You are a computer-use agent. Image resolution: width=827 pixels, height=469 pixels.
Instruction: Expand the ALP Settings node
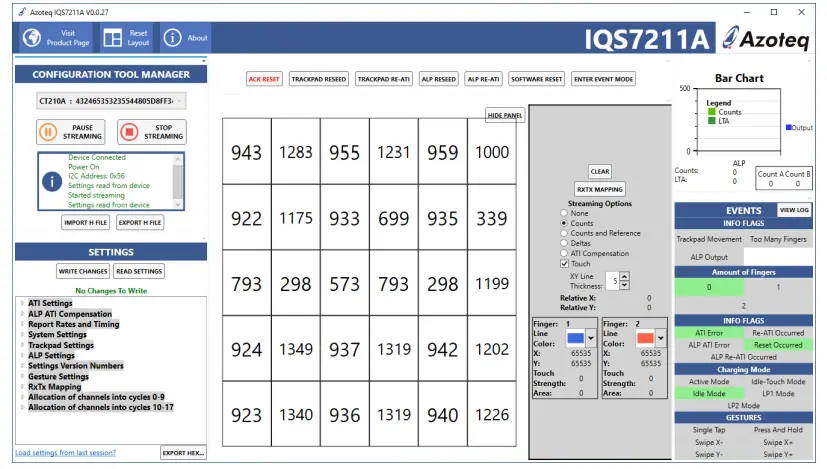coord(22,355)
